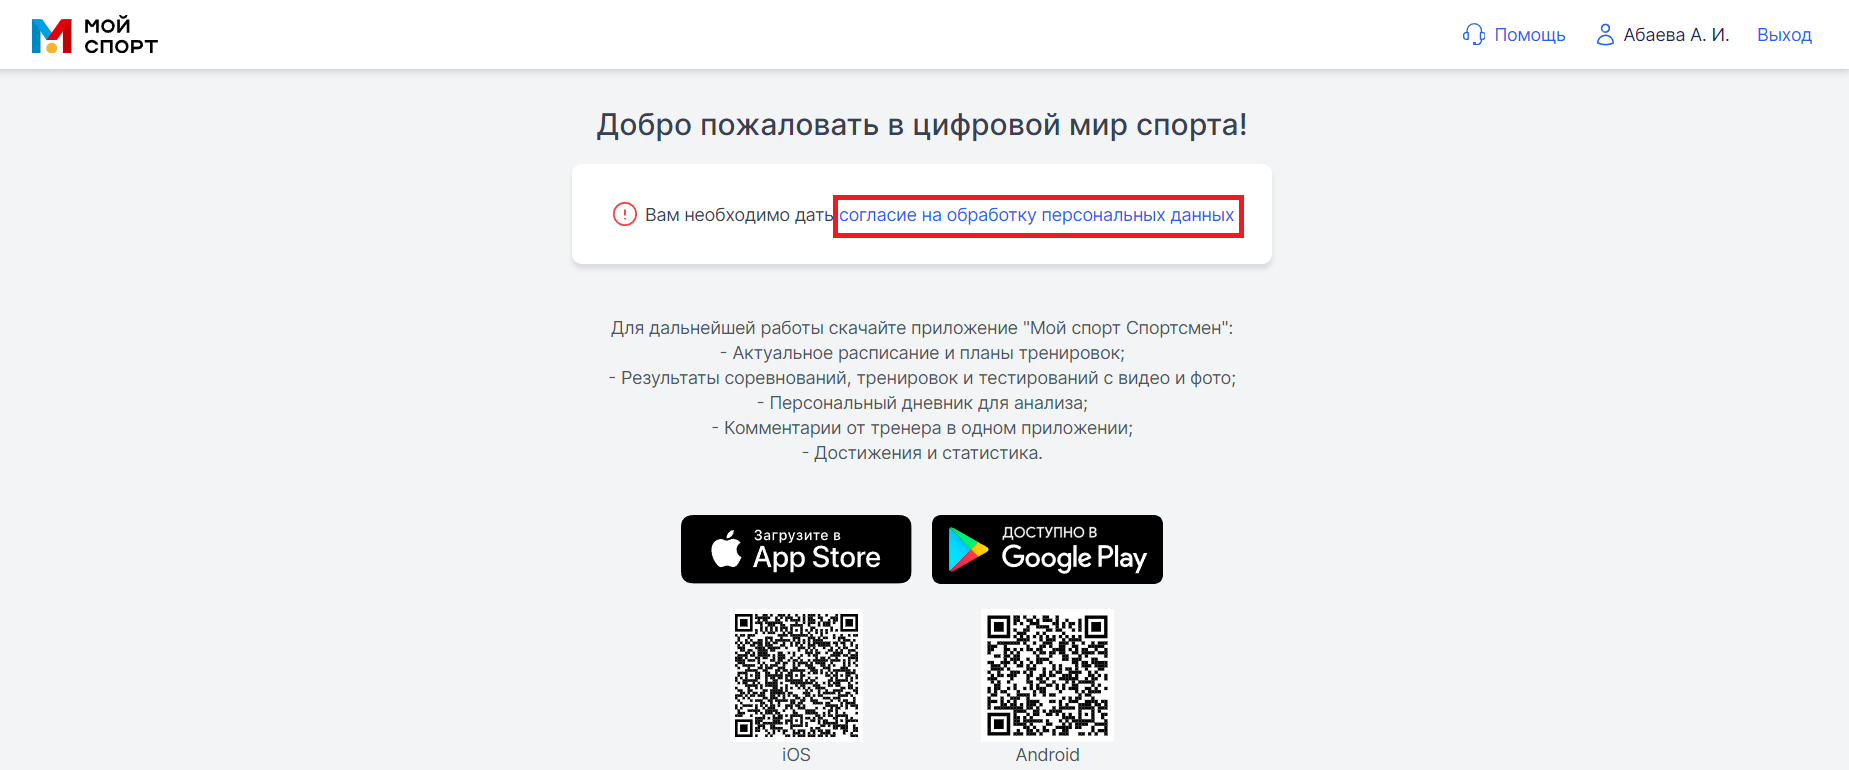
Task: Click the Доступно в Google Play button
Action: pos(1047,549)
